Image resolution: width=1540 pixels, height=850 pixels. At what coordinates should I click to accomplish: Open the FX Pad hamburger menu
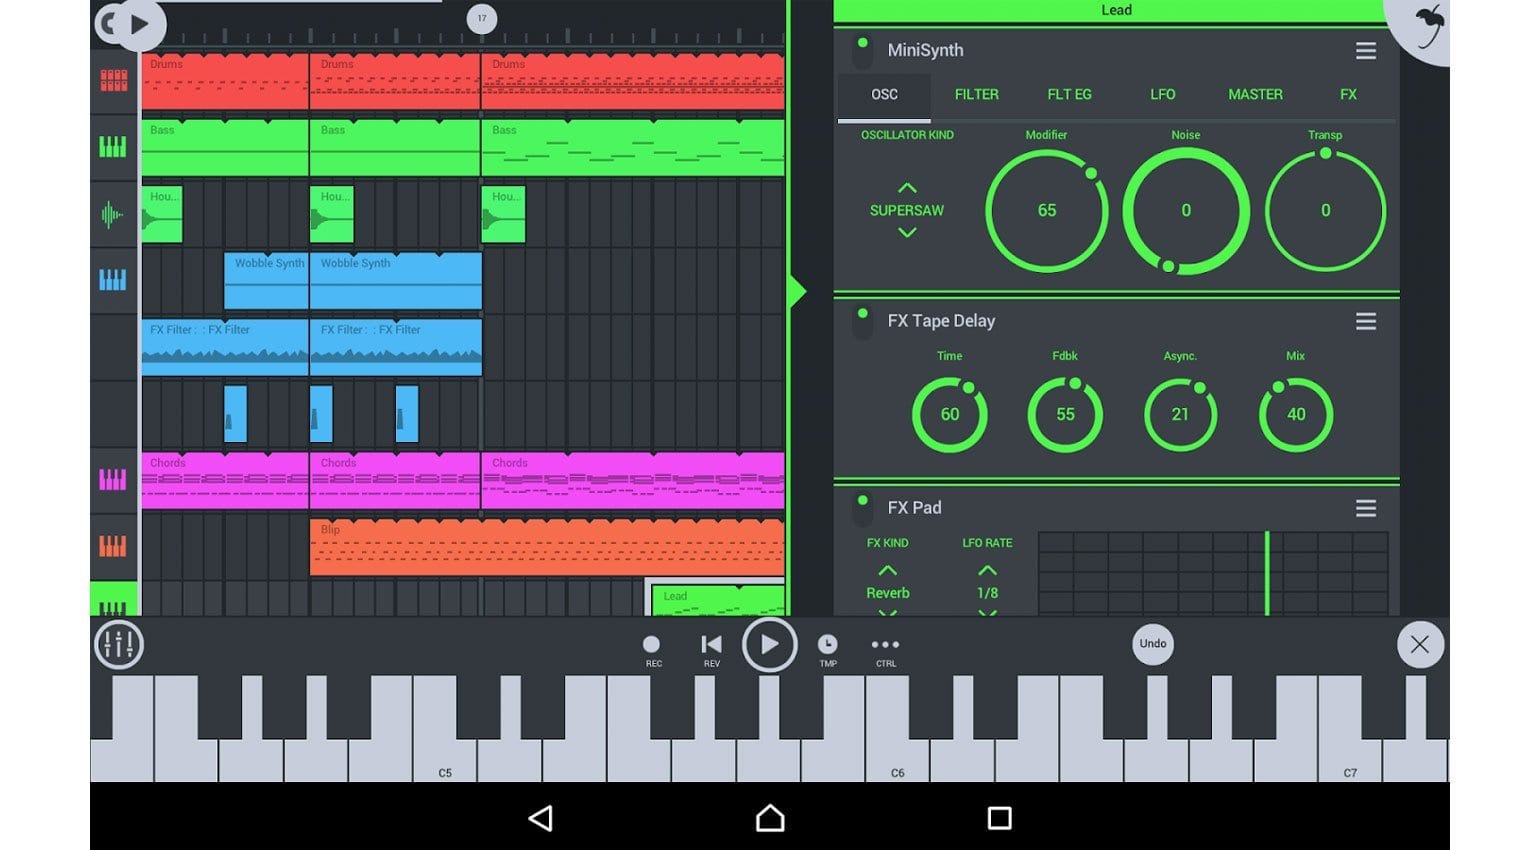tap(1365, 509)
